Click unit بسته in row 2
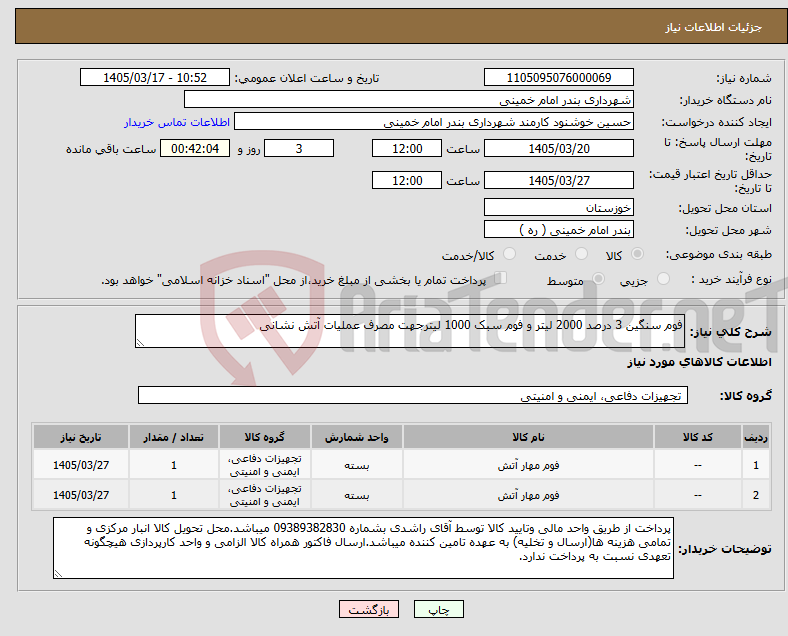788x636 pixels. 356,495
